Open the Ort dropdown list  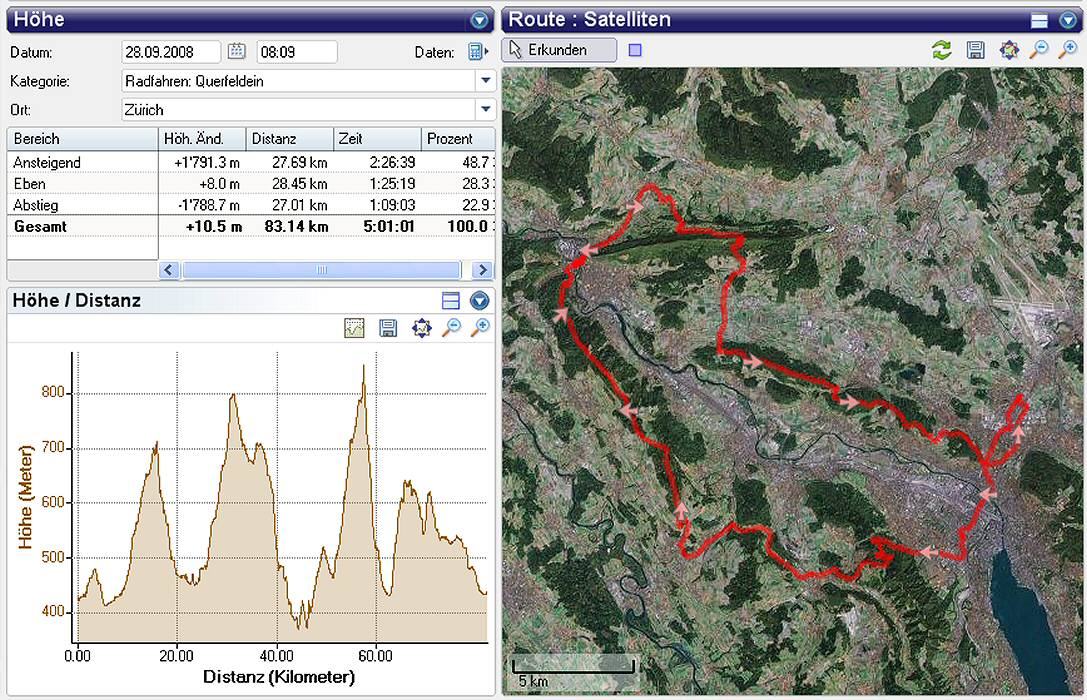point(485,110)
